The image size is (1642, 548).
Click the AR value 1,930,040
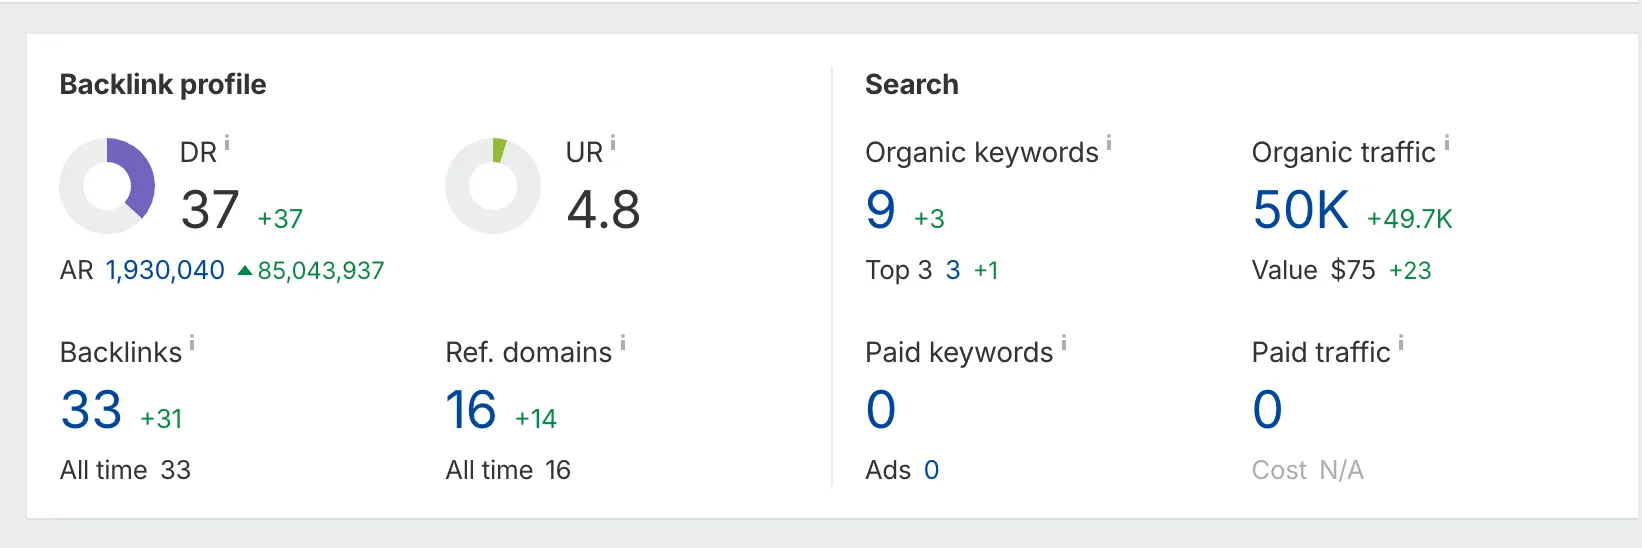click(x=165, y=271)
